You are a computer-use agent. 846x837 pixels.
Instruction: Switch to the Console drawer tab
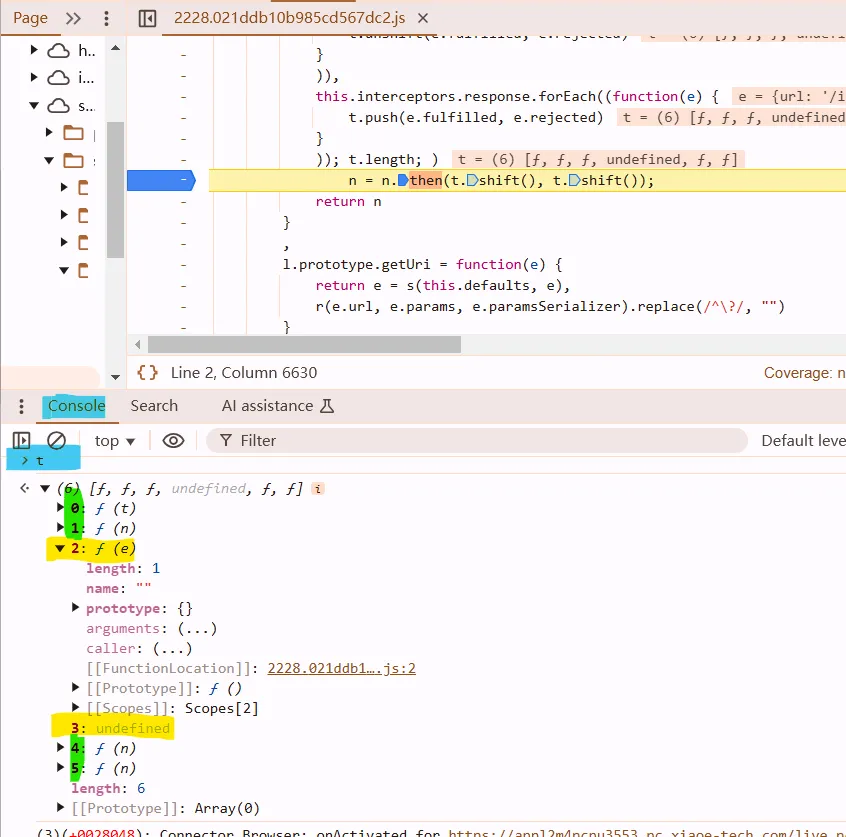(x=77, y=406)
